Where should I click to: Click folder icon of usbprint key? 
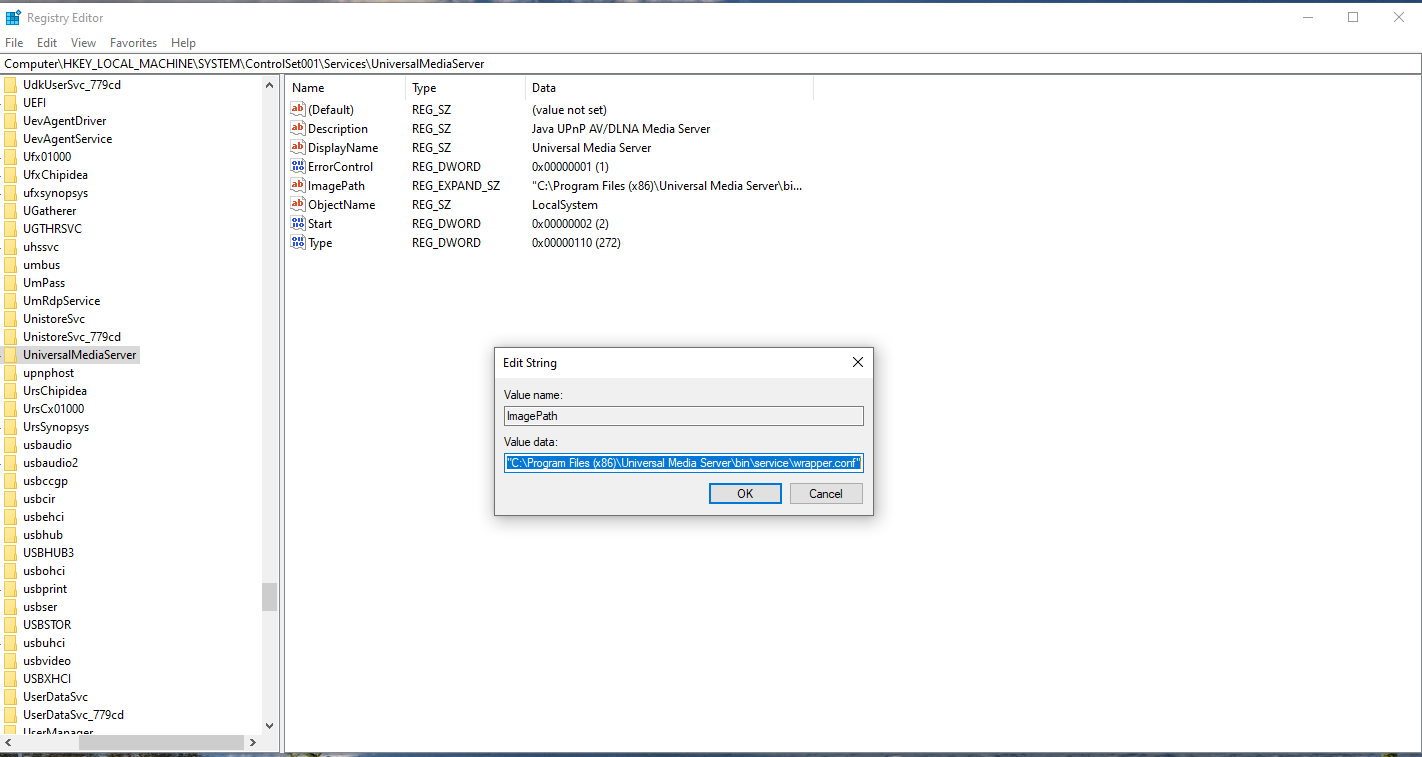10,589
